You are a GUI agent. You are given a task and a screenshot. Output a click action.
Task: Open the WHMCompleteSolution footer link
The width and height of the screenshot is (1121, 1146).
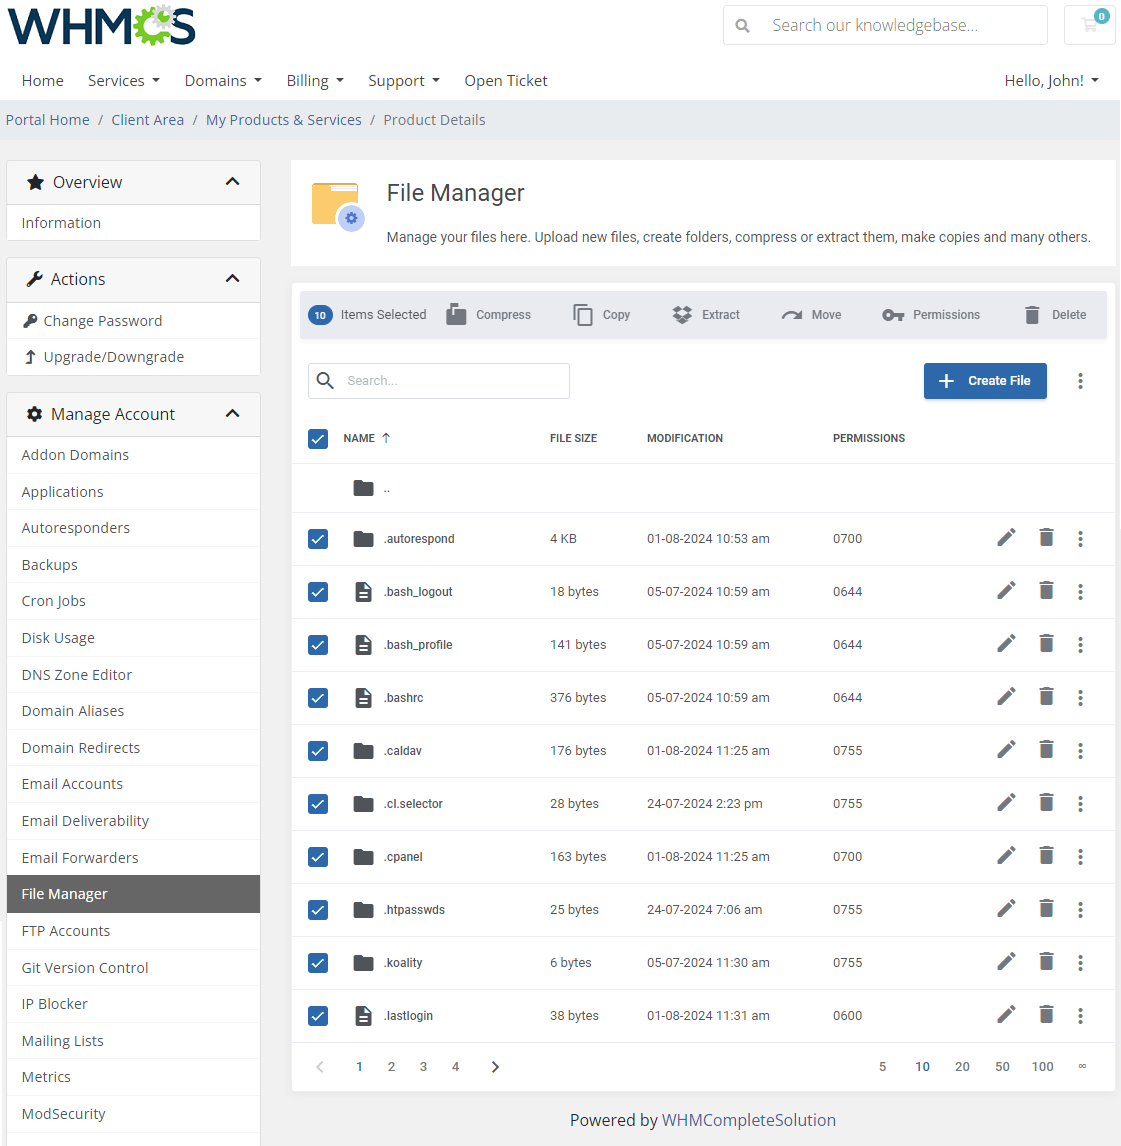pyautogui.click(x=748, y=1120)
